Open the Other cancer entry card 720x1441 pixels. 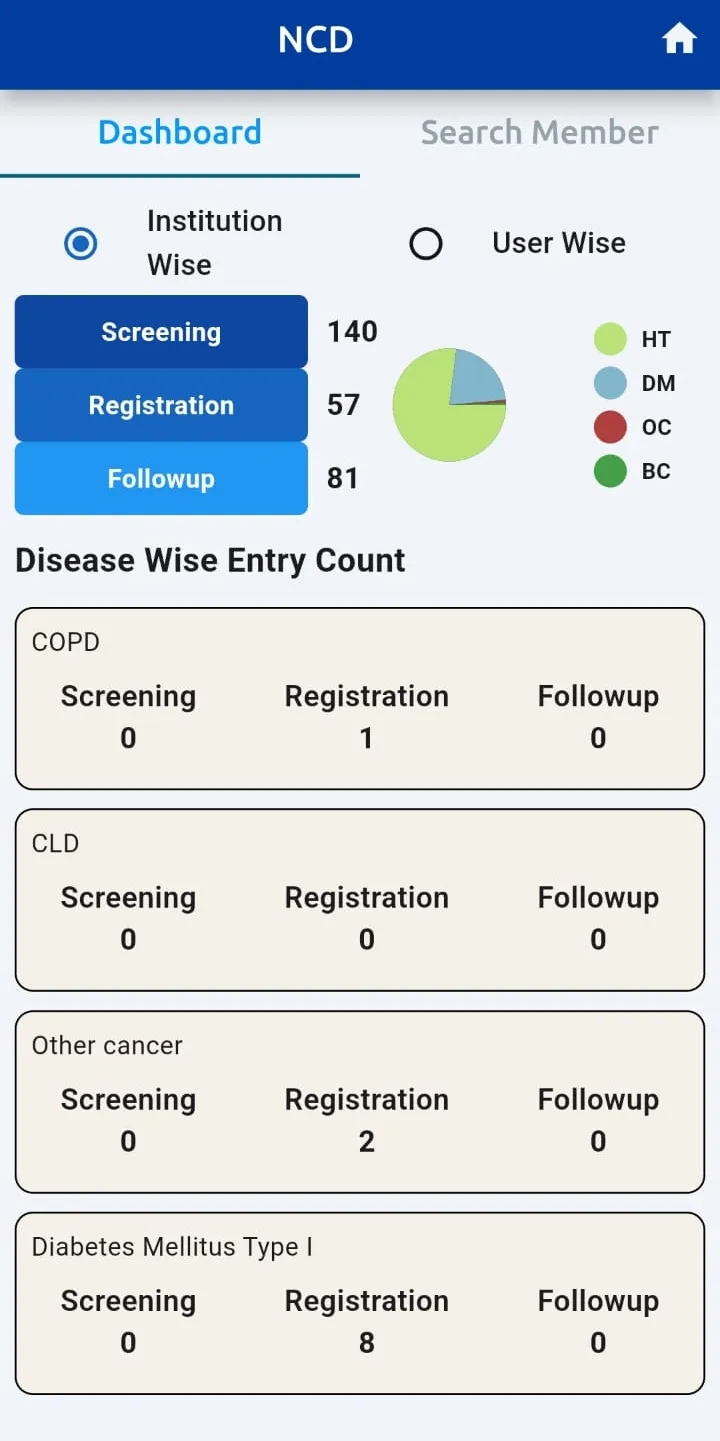[360, 1102]
